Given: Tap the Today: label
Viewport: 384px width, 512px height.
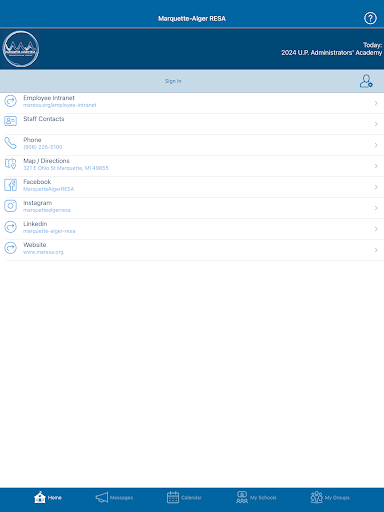Looking at the screenshot, I should pos(373,45).
